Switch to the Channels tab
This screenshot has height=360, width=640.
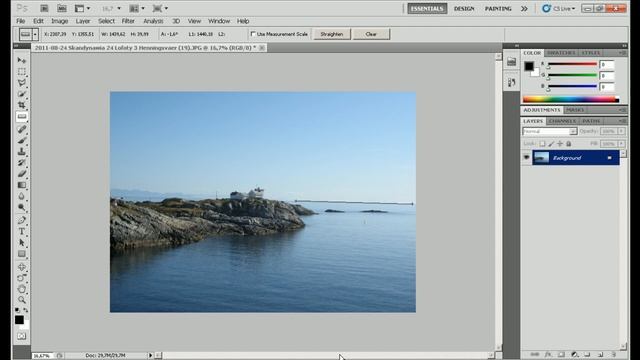[562, 121]
